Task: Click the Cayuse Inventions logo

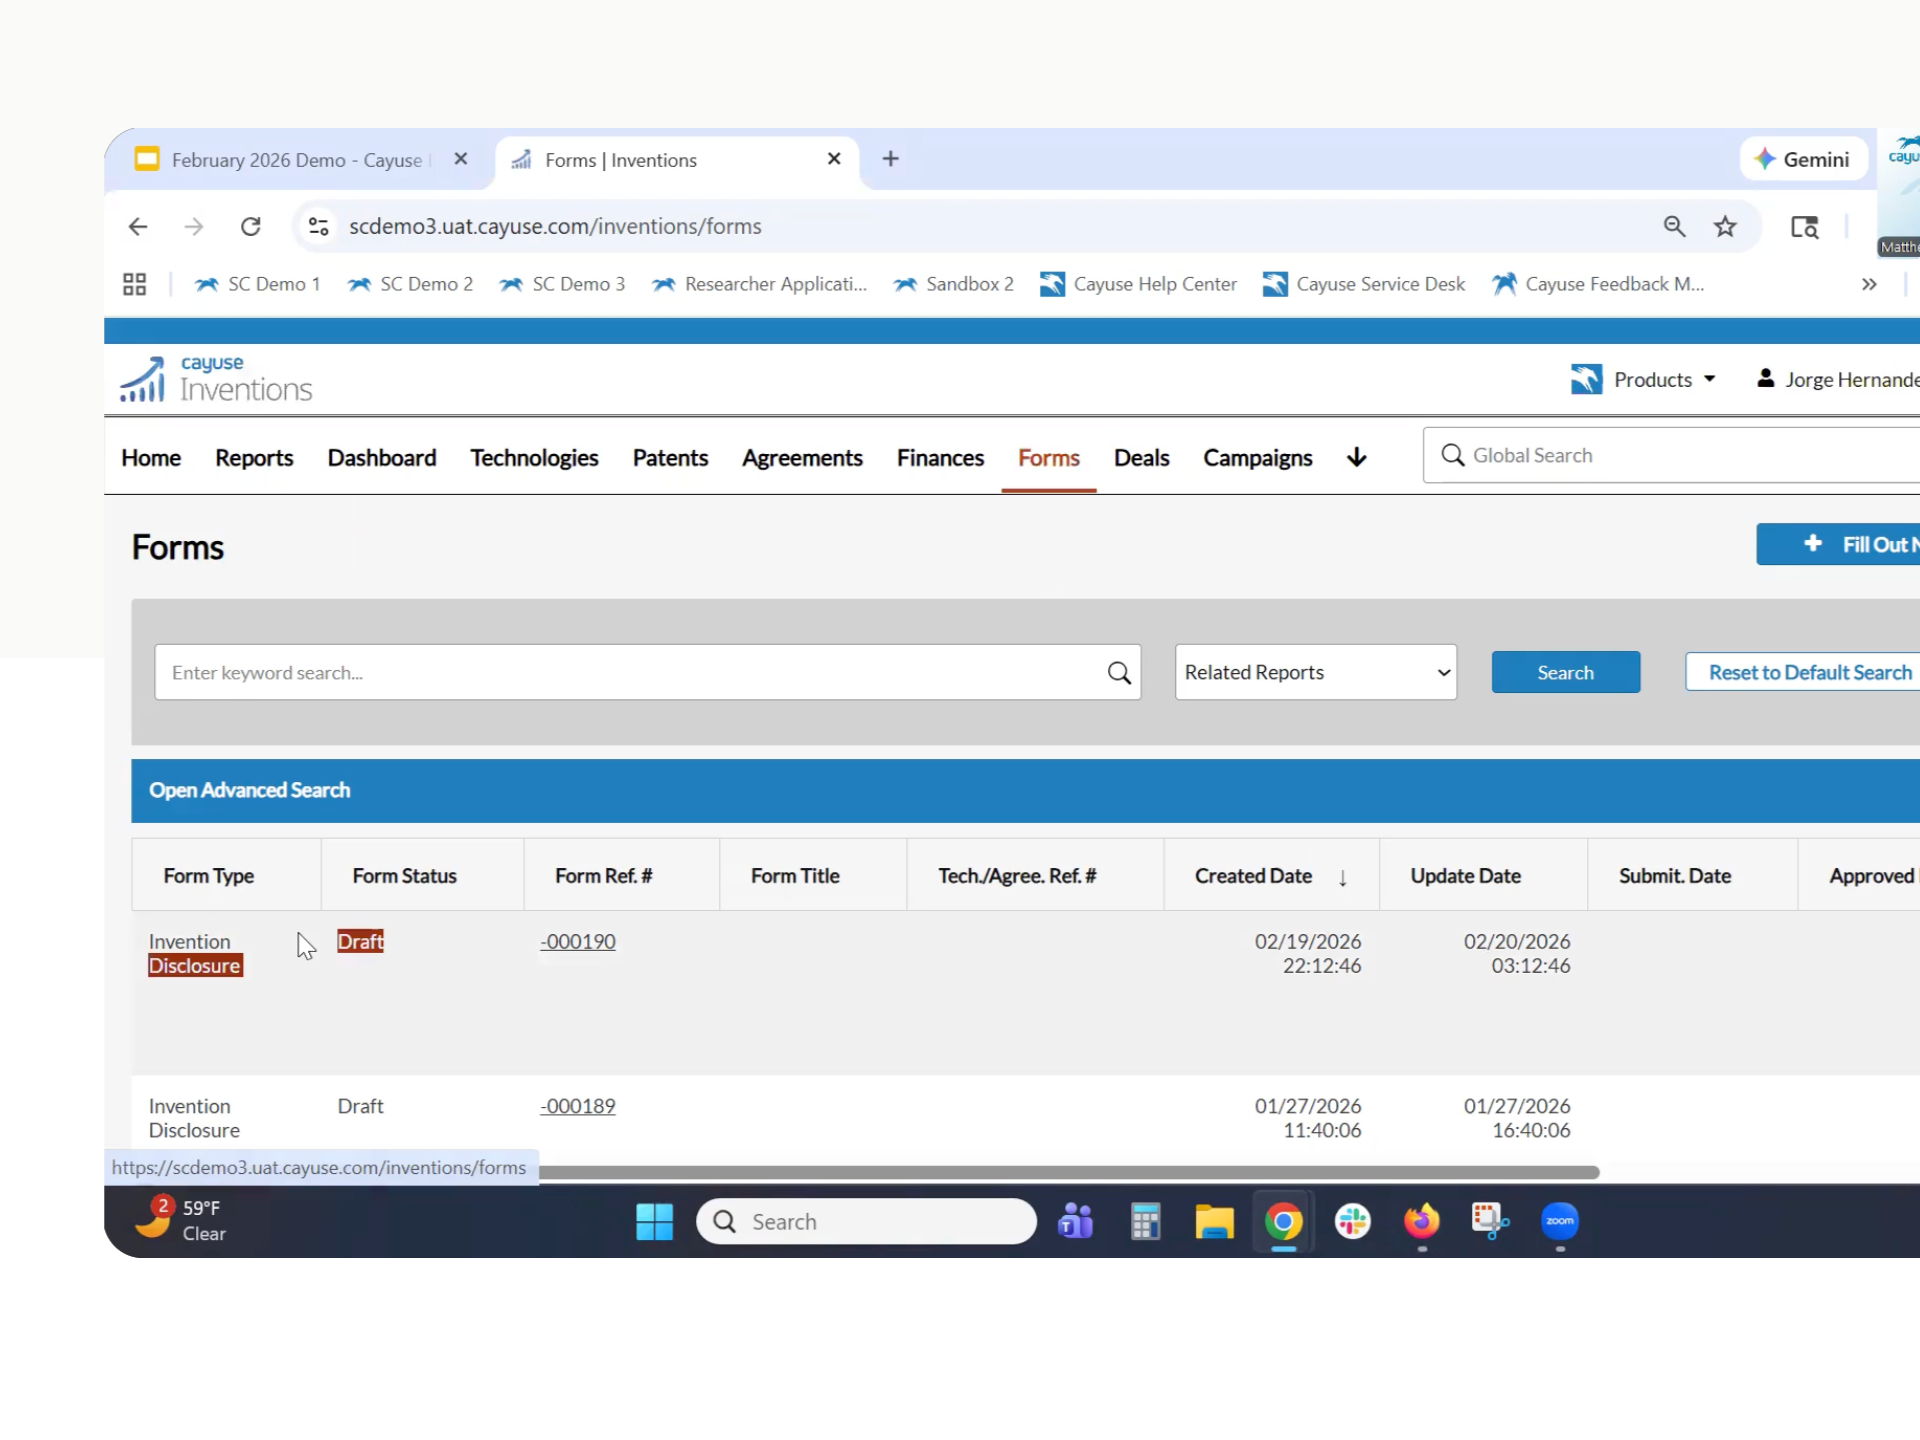Action: pyautogui.click(x=216, y=379)
